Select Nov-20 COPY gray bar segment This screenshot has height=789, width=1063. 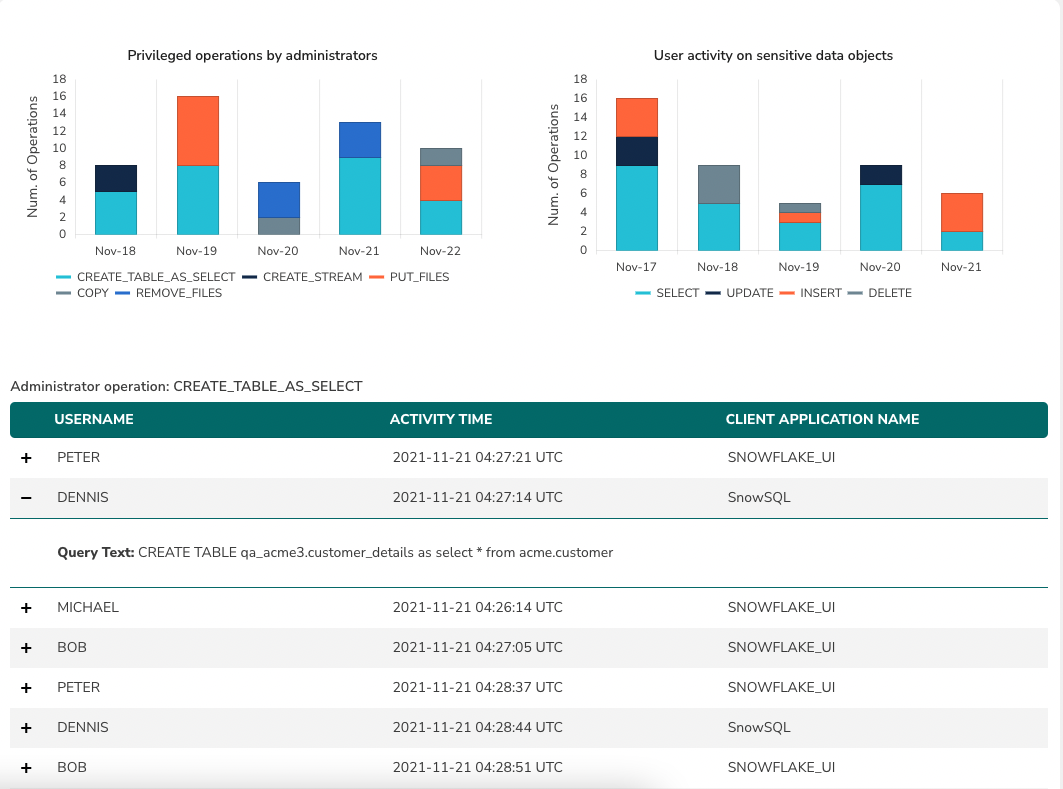coord(279,226)
